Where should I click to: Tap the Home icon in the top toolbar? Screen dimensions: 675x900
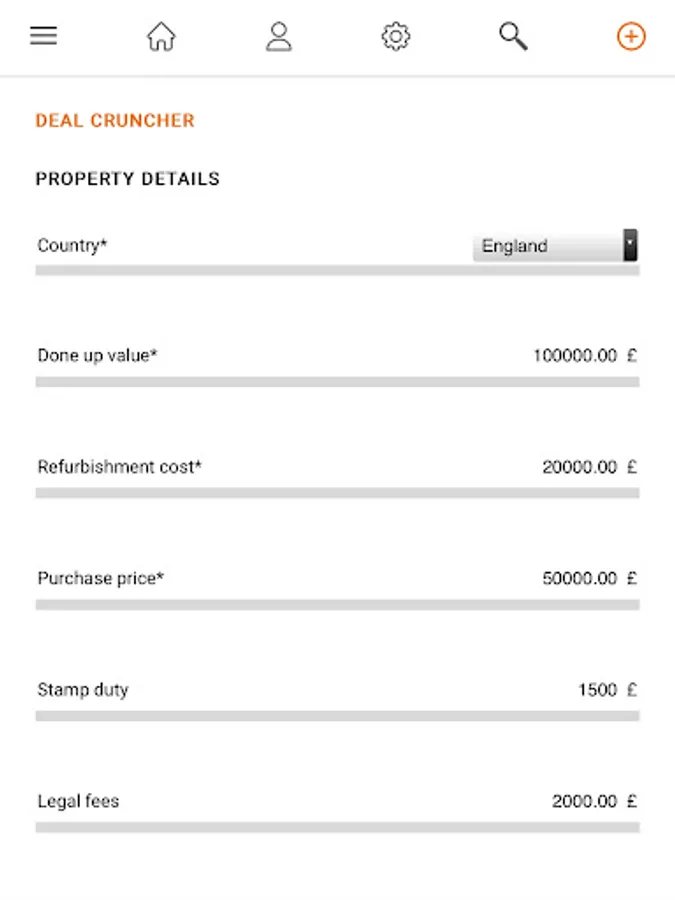coord(161,36)
